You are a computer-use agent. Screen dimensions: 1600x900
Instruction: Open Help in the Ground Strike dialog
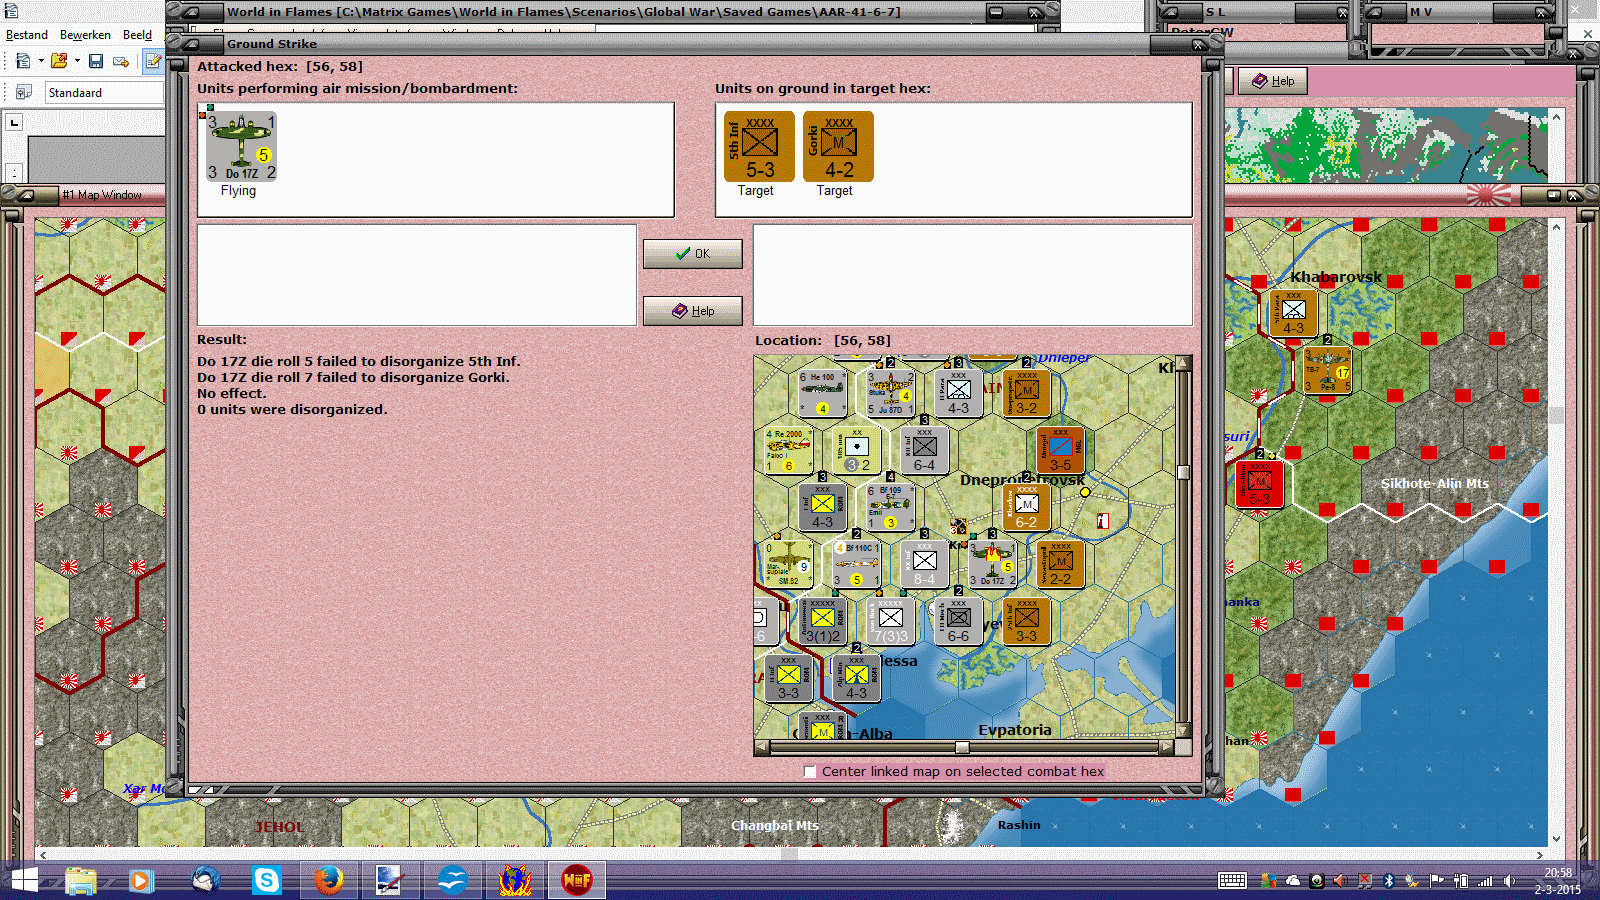click(x=692, y=311)
